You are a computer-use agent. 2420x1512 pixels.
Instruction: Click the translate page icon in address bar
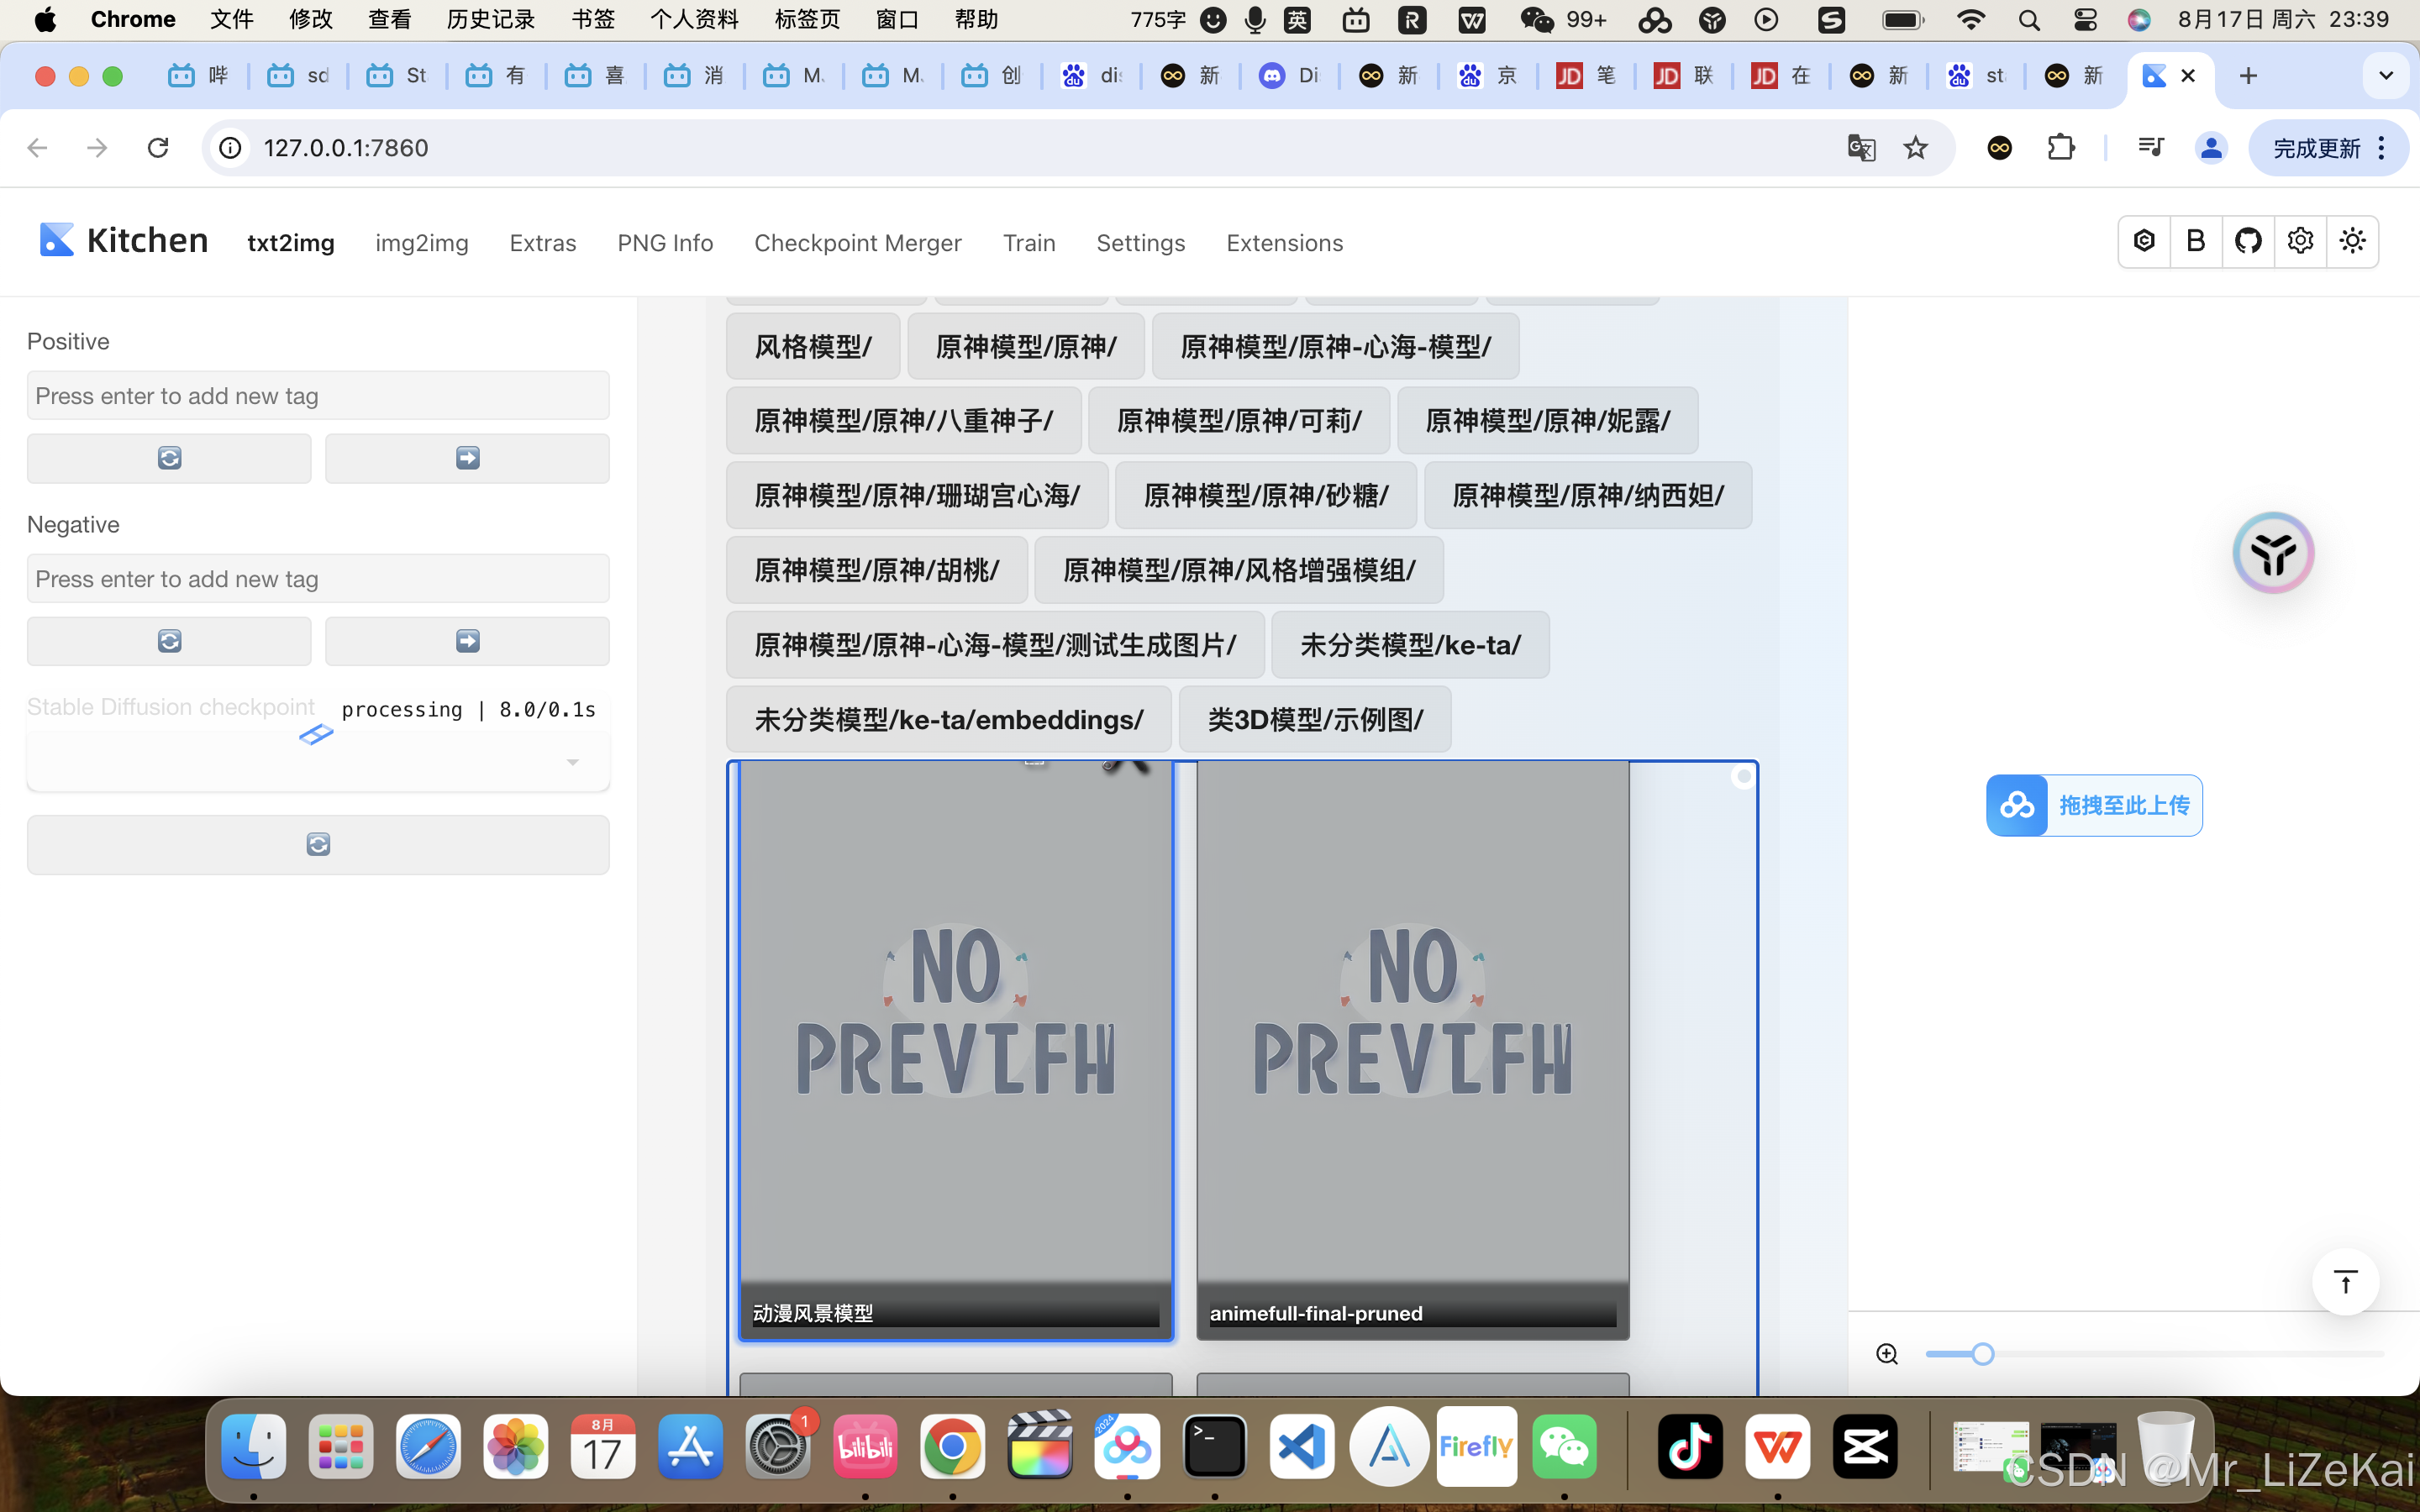pos(1861,148)
